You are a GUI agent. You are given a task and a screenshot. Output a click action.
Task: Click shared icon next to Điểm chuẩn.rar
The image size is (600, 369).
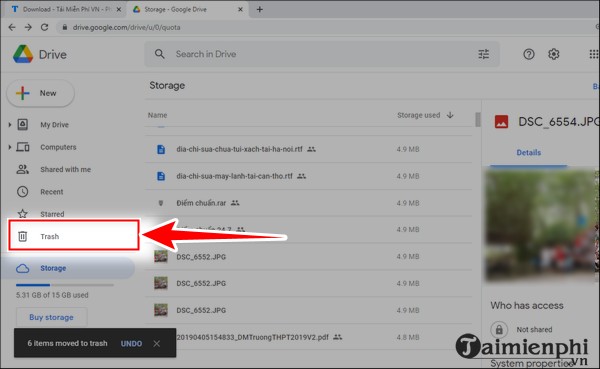[x=235, y=203]
